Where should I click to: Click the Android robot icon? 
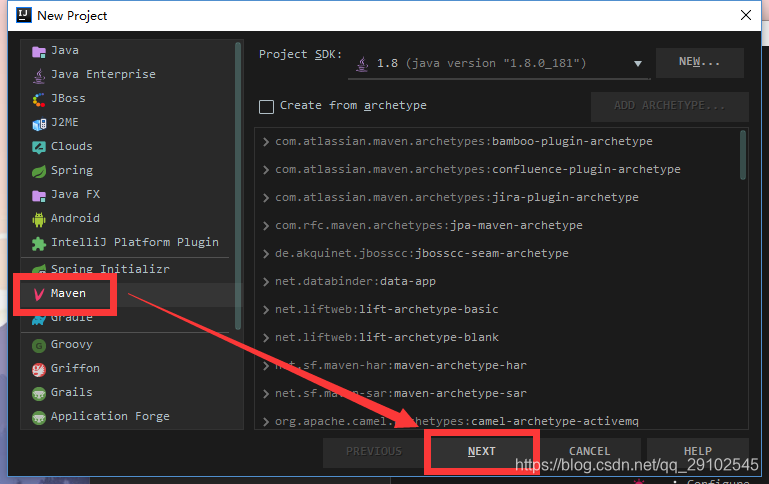pos(39,219)
